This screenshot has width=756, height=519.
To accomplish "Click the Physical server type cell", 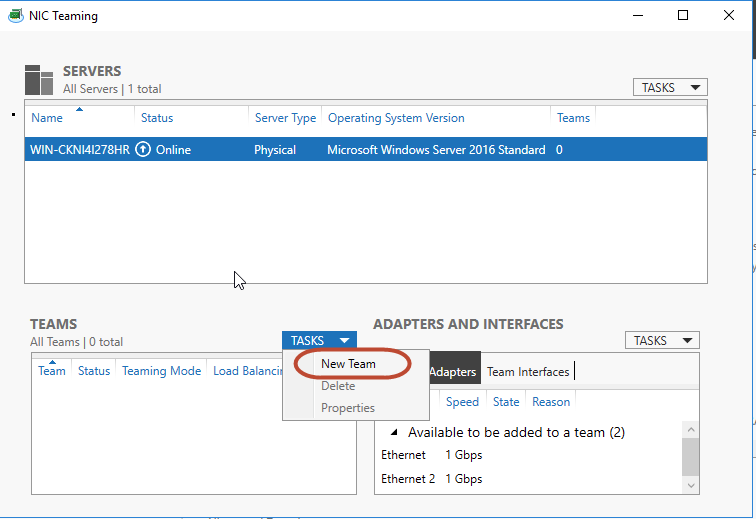I will tap(275, 150).
